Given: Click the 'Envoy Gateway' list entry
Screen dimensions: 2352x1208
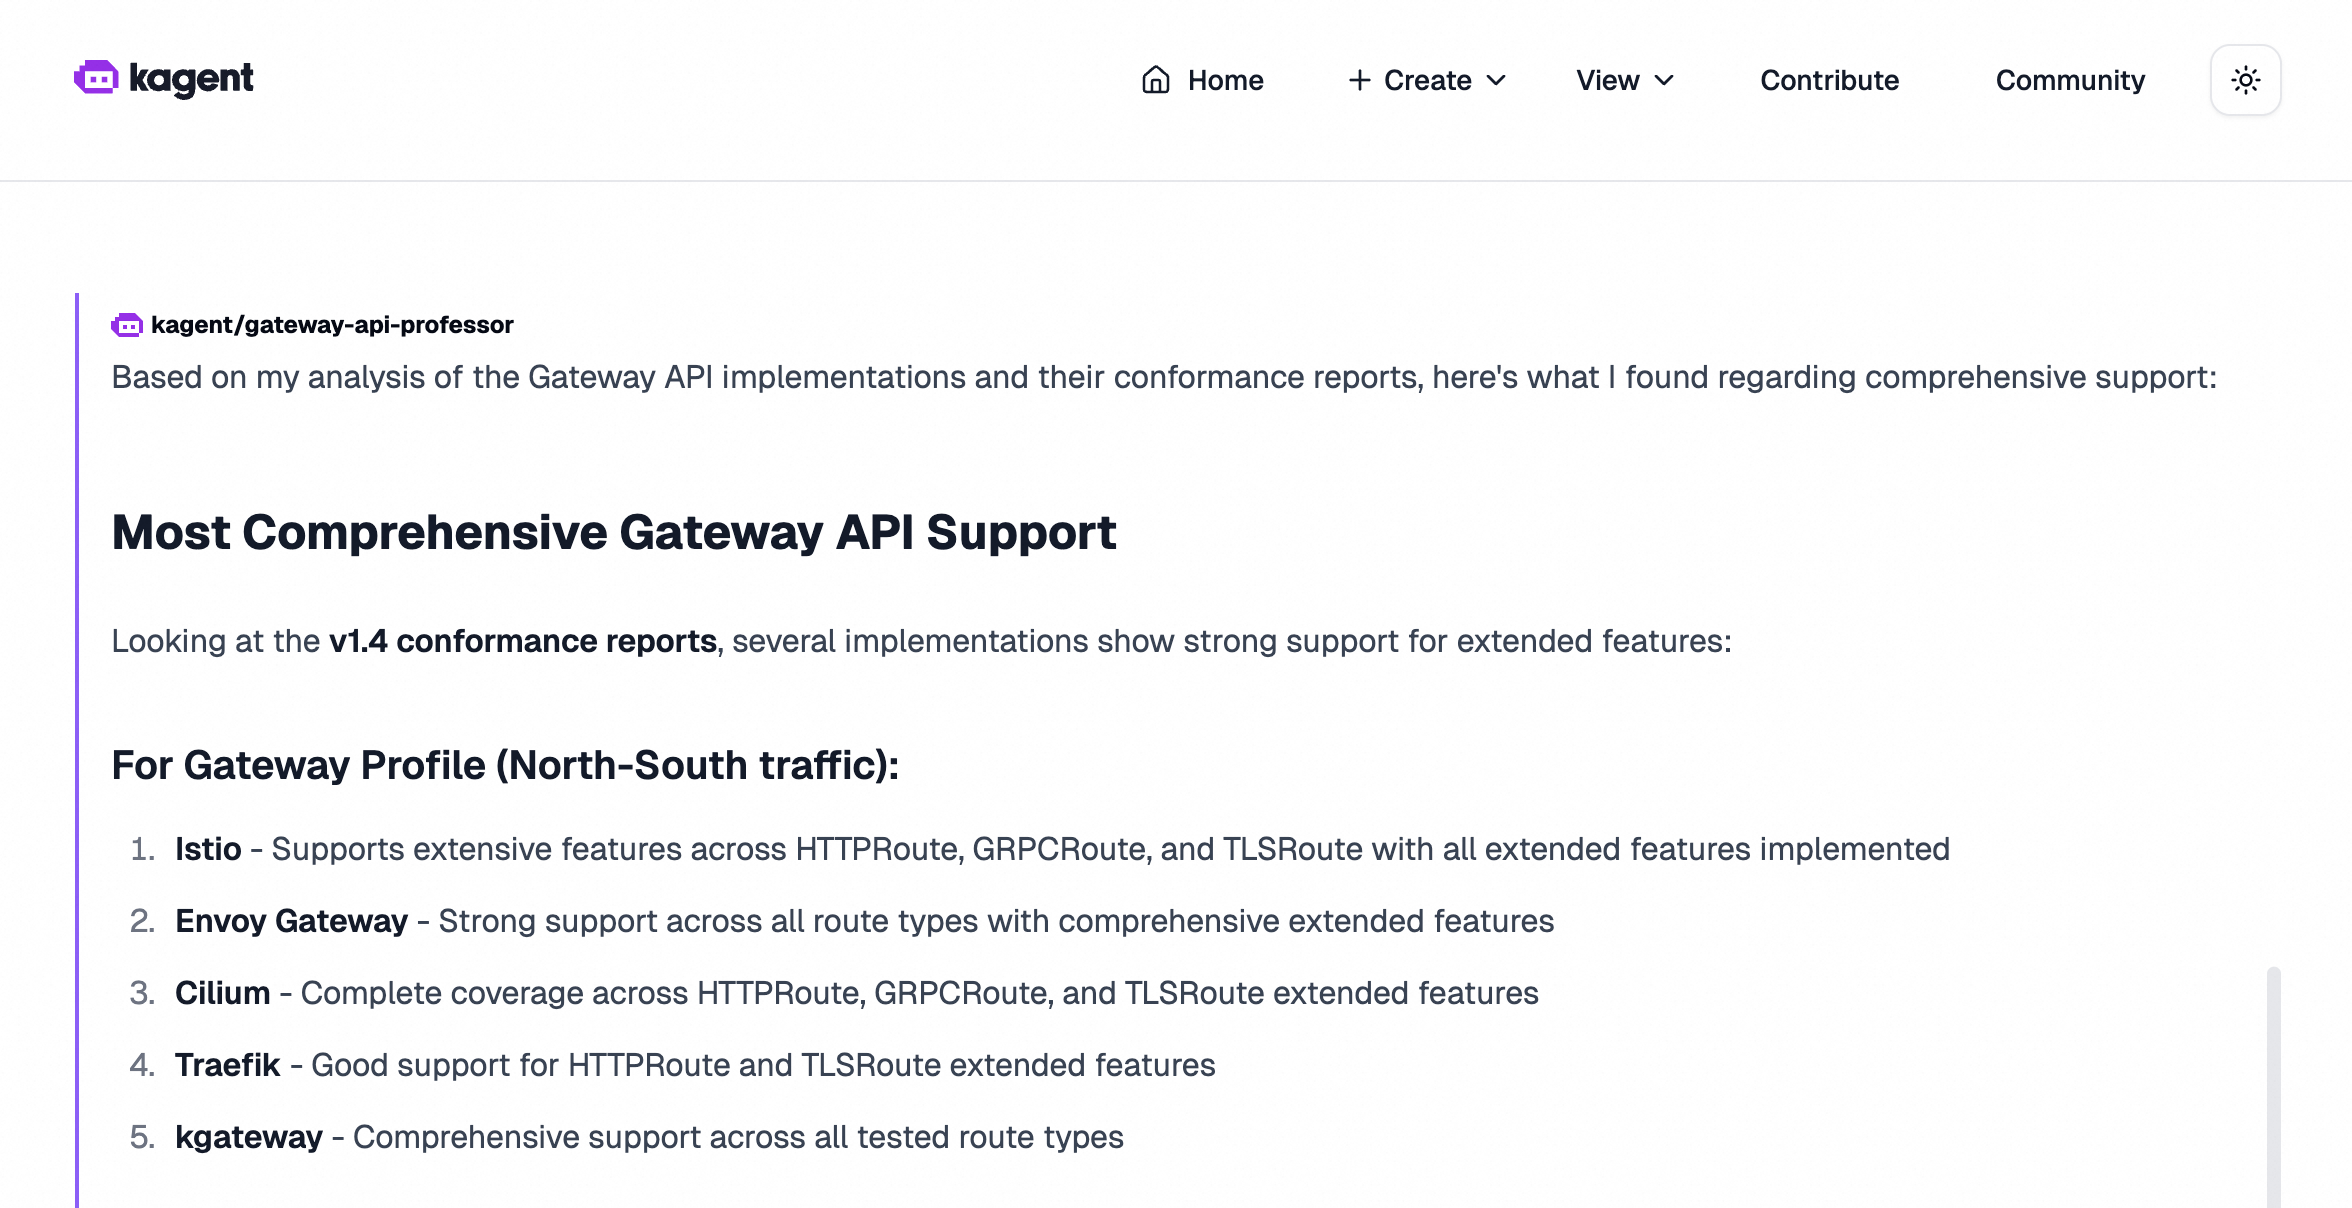Looking at the screenshot, I should [x=291, y=921].
